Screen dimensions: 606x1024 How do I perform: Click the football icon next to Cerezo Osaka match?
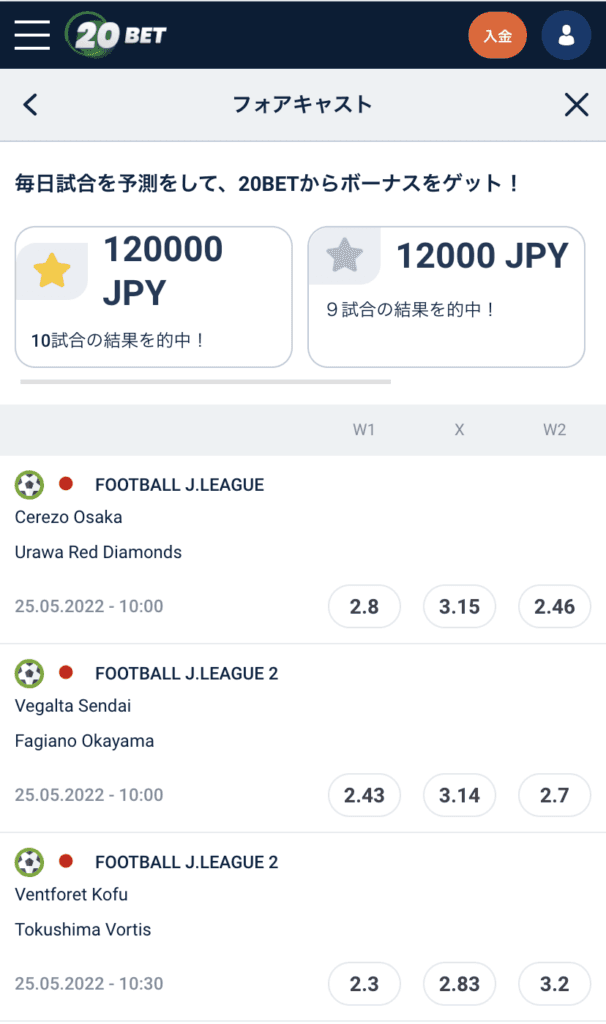click(x=29, y=484)
